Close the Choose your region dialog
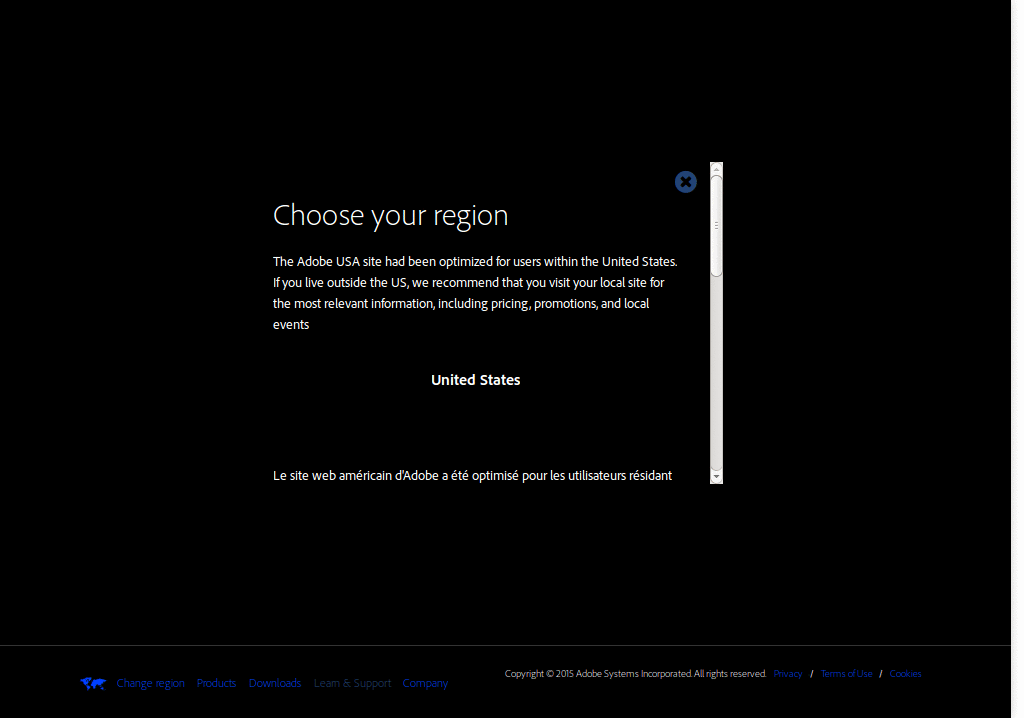The height and width of the screenshot is (718, 1024). [x=685, y=182]
